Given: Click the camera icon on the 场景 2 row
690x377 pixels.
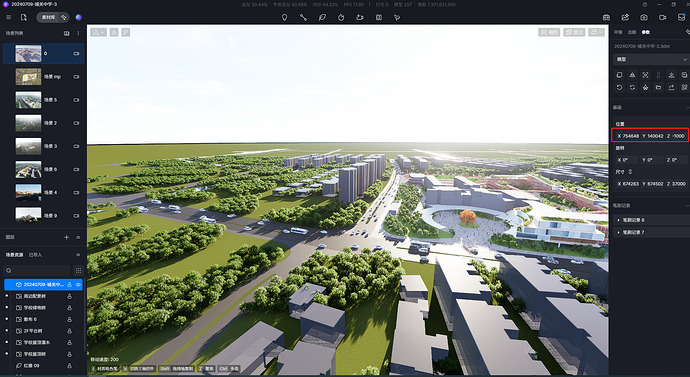Looking at the screenshot, I should (x=76, y=123).
